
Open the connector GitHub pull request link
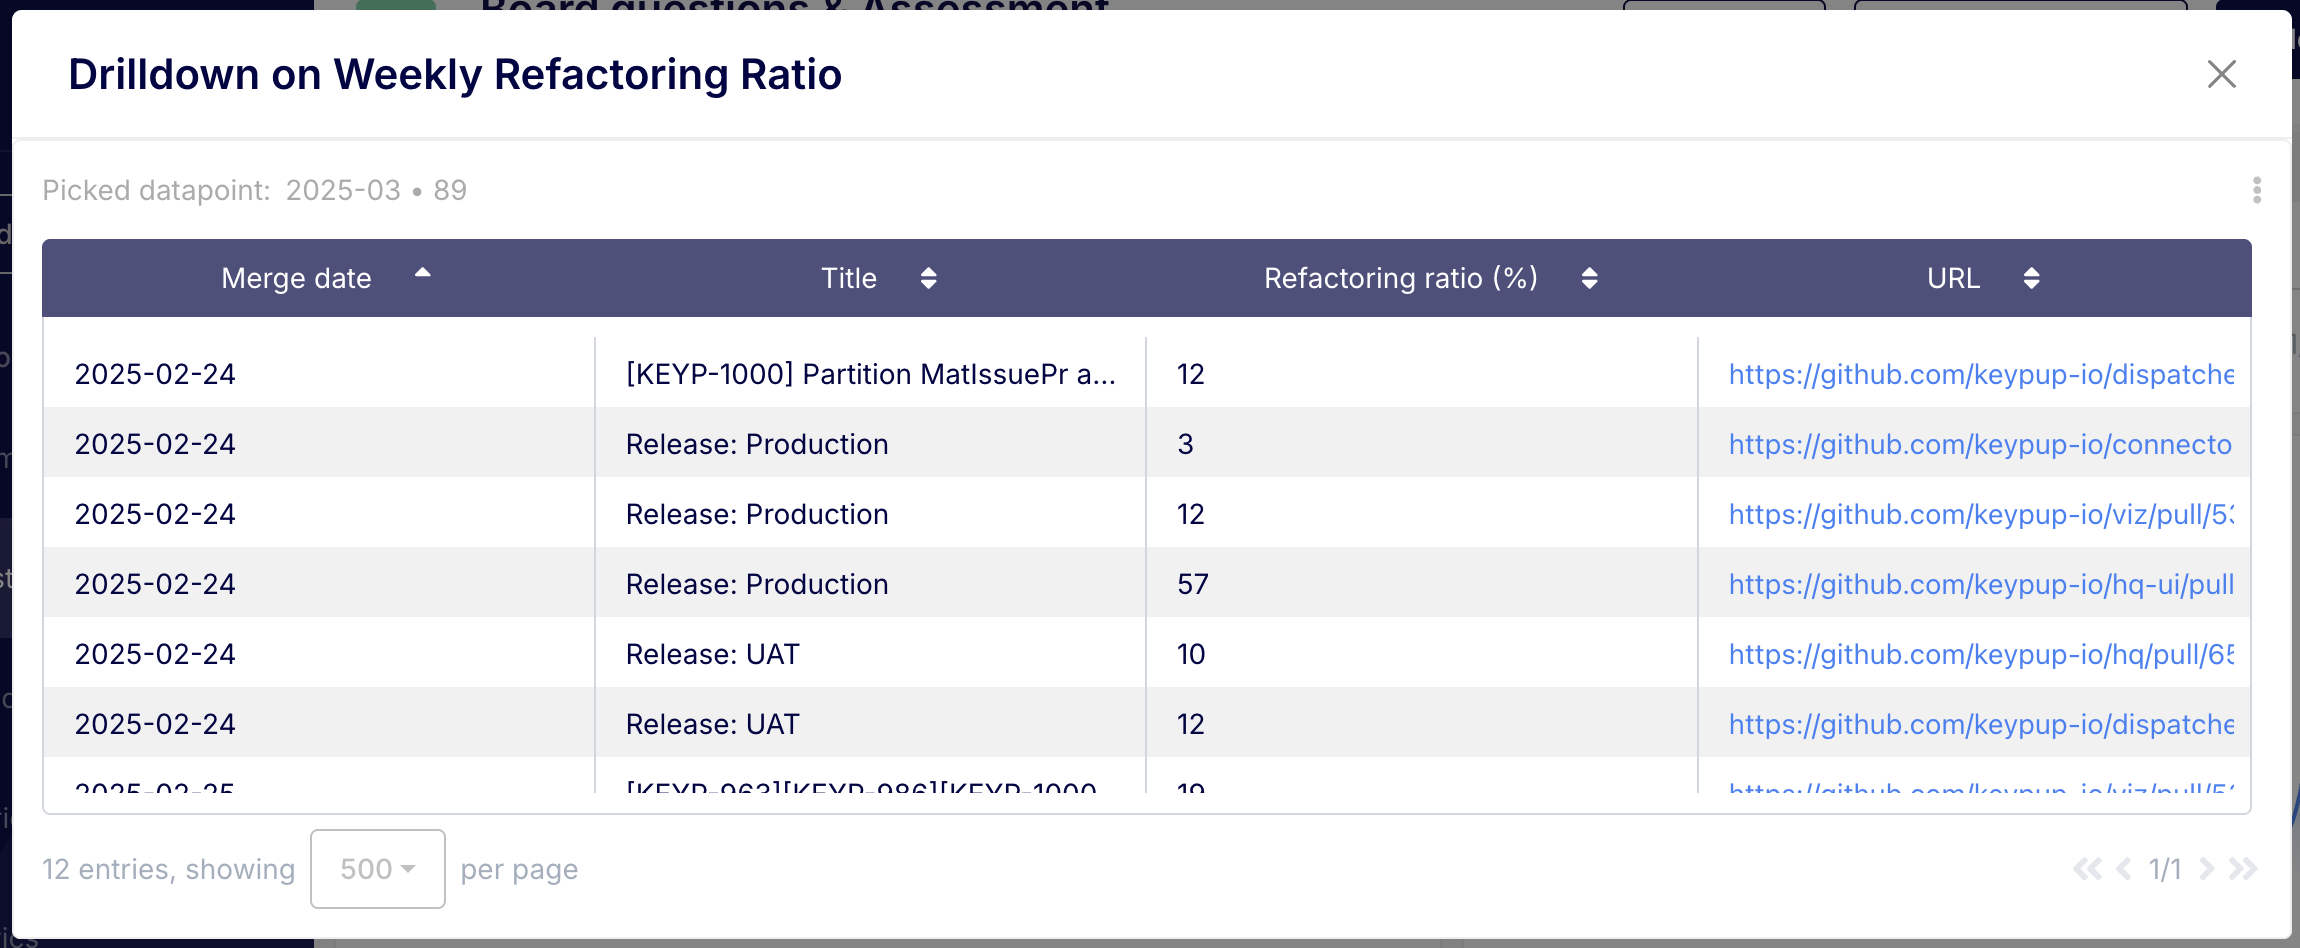point(1980,444)
